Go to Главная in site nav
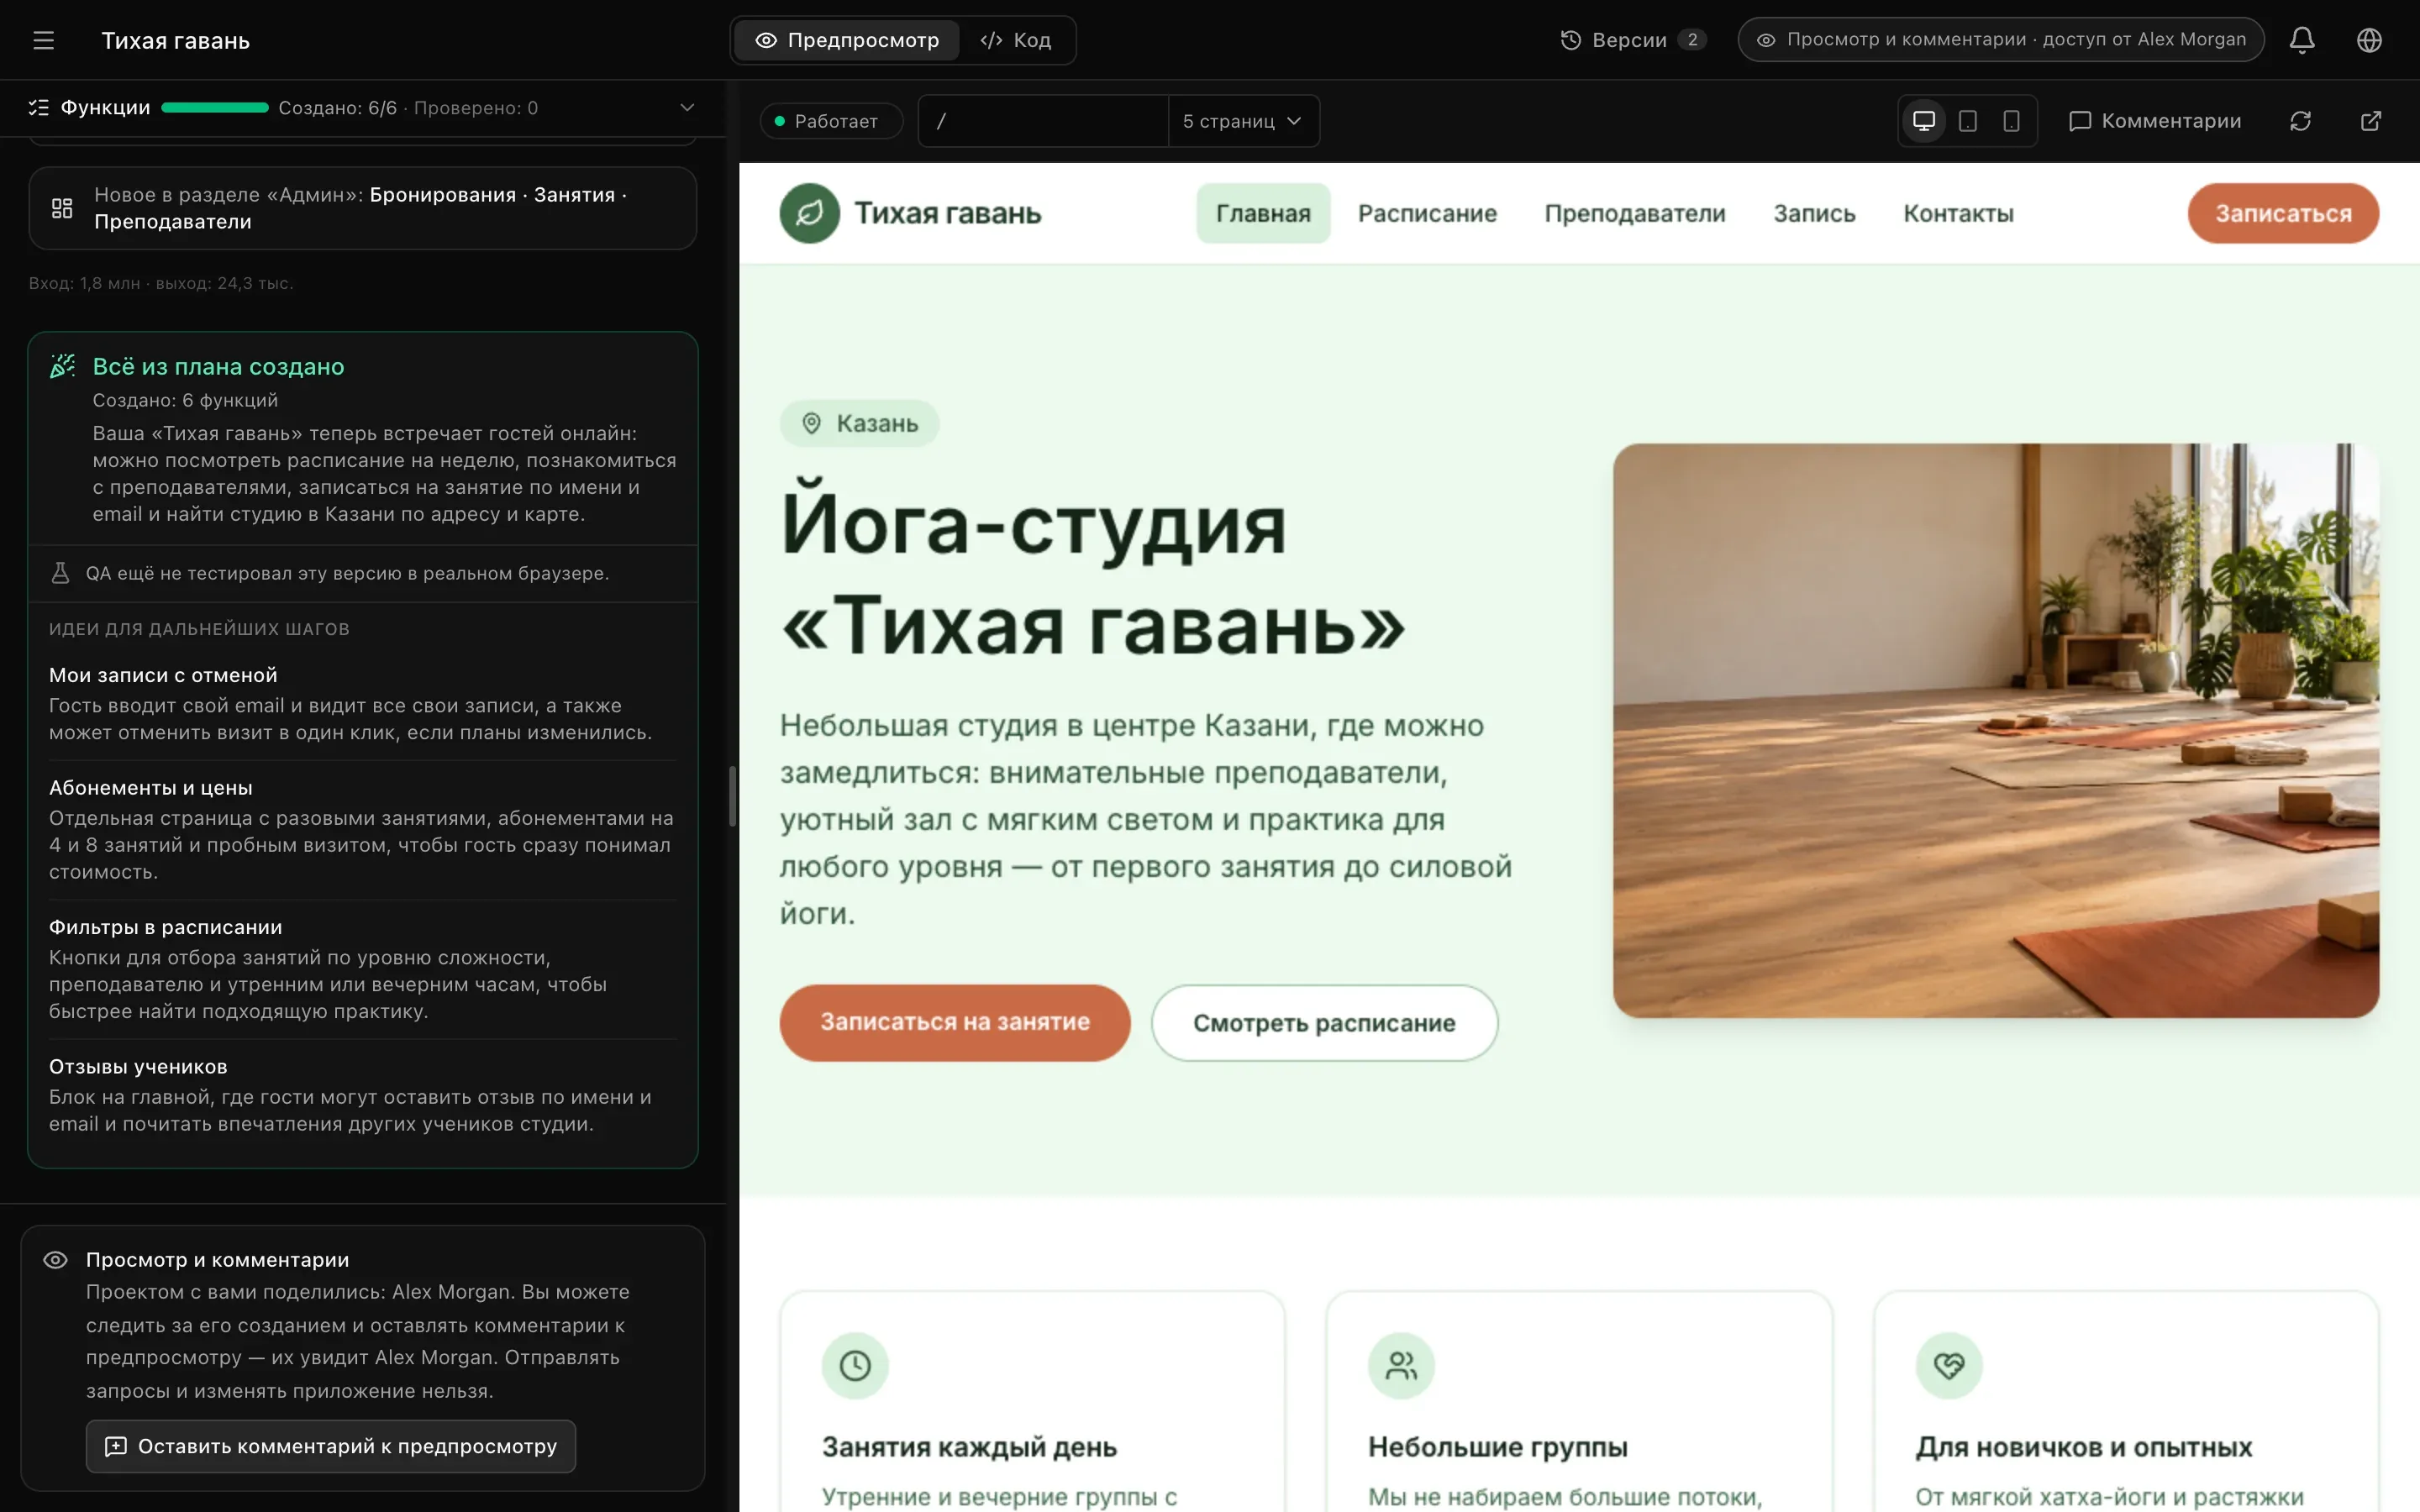Image resolution: width=2420 pixels, height=1512 pixels. (x=1263, y=213)
